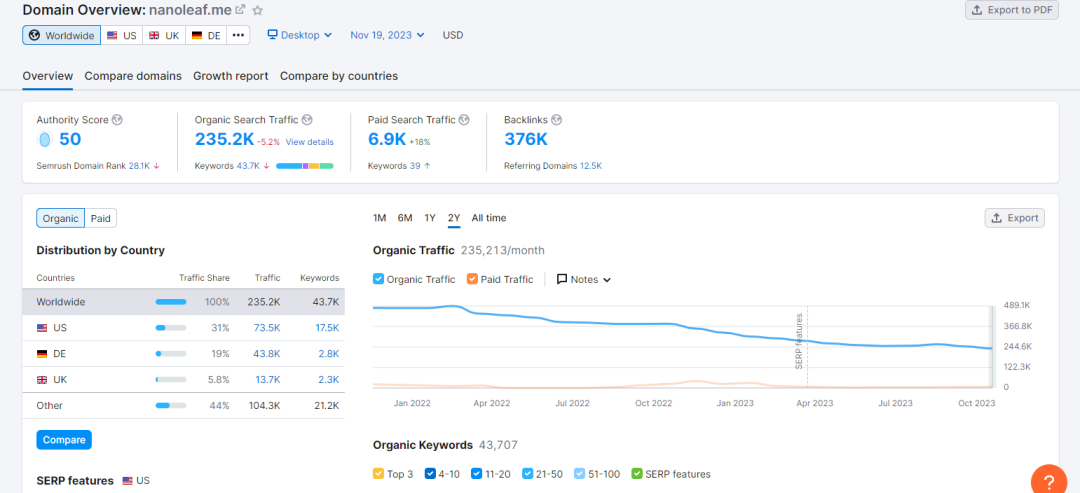Image resolution: width=1080 pixels, height=493 pixels.
Task: Open more countries ellipsis menu
Action: point(238,35)
